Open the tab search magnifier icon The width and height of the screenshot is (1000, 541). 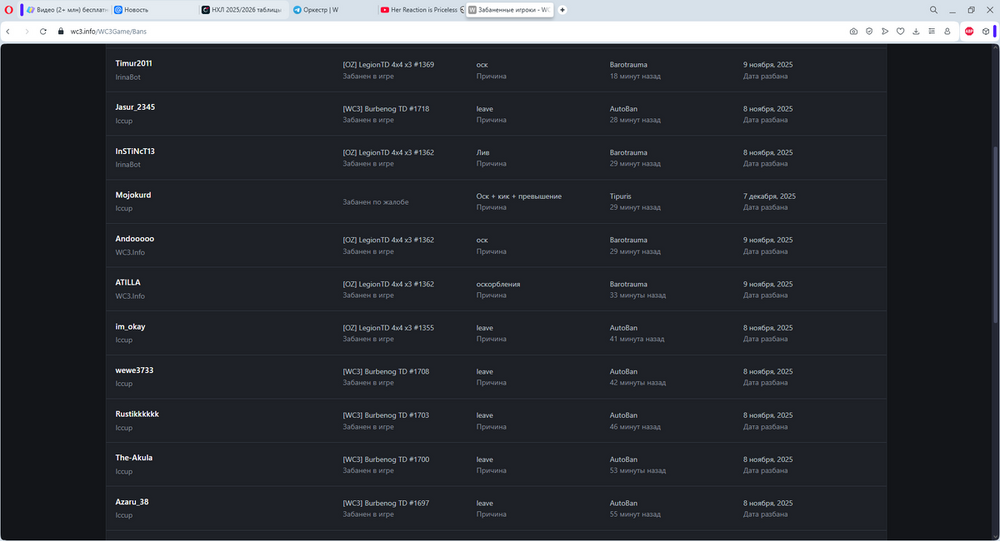933,9
